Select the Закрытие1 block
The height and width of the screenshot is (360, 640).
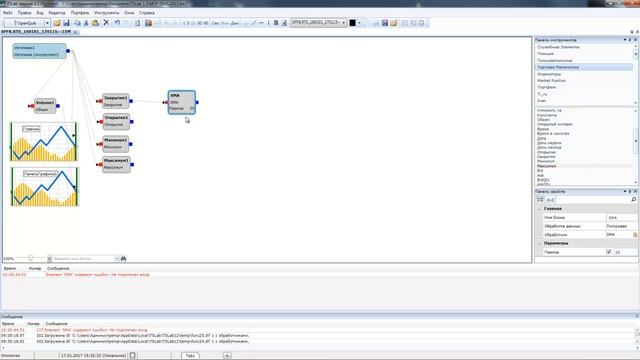click(x=116, y=101)
